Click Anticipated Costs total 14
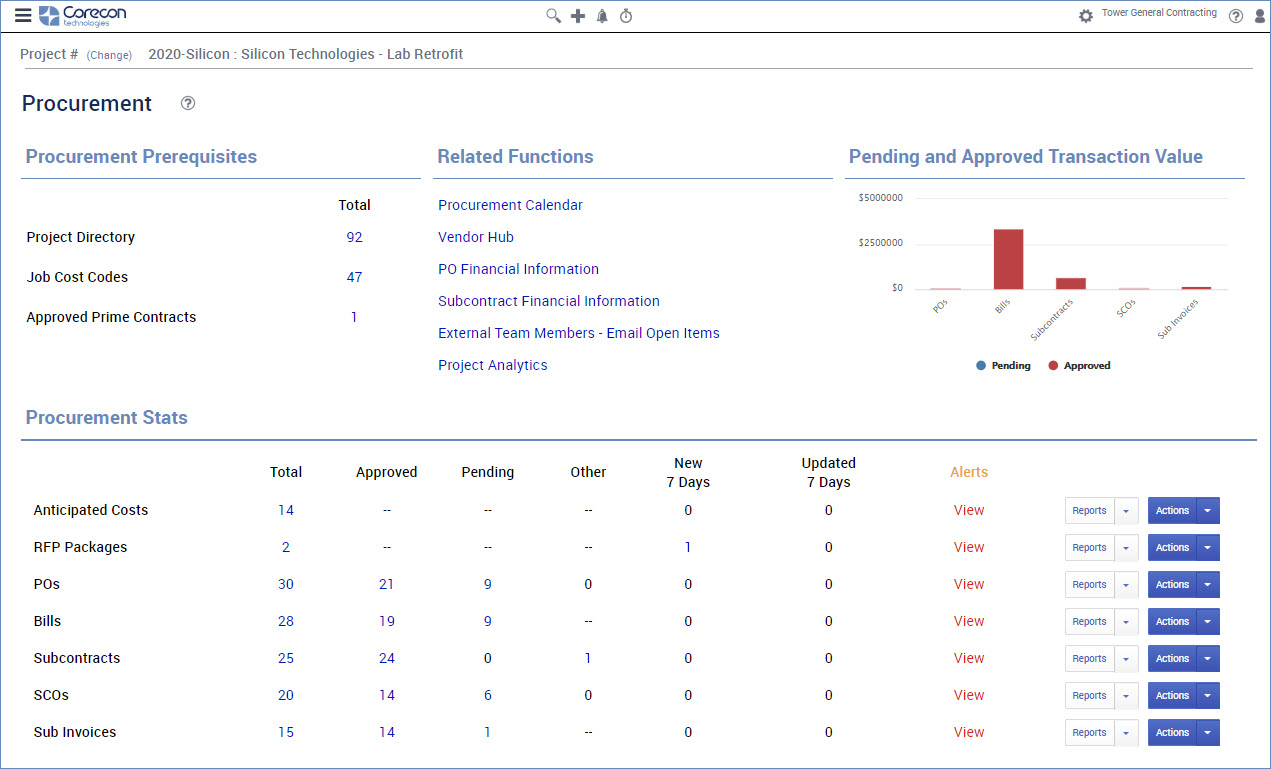The image size is (1271, 769). click(286, 510)
